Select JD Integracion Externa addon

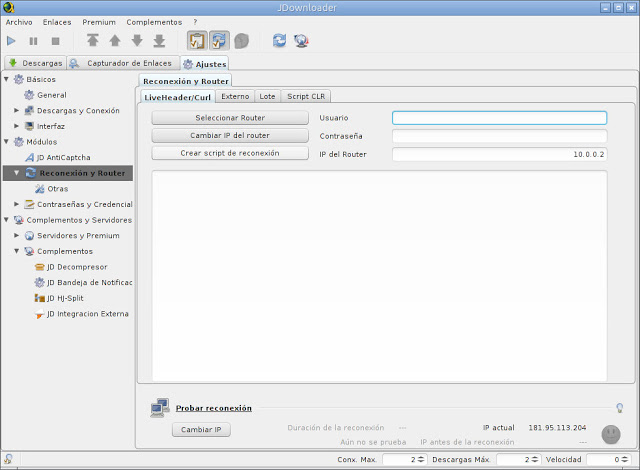pyautogui.click(x=82, y=314)
